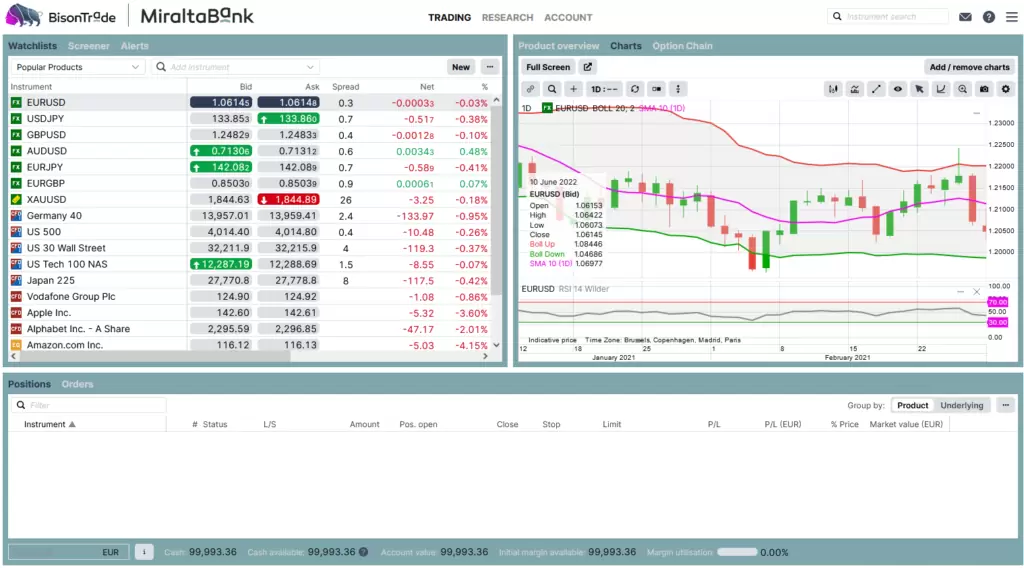Pop out chart in new window

[587, 67]
